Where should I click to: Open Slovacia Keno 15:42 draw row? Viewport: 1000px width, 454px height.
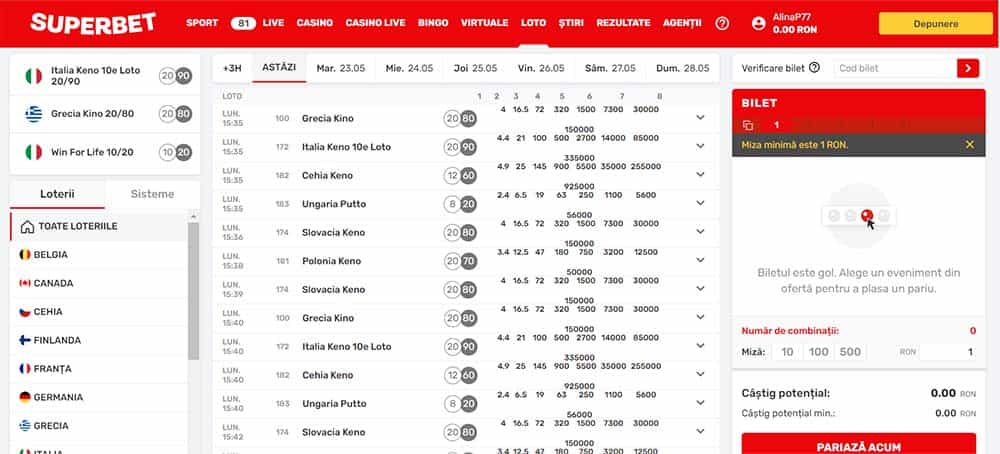click(x=466, y=432)
